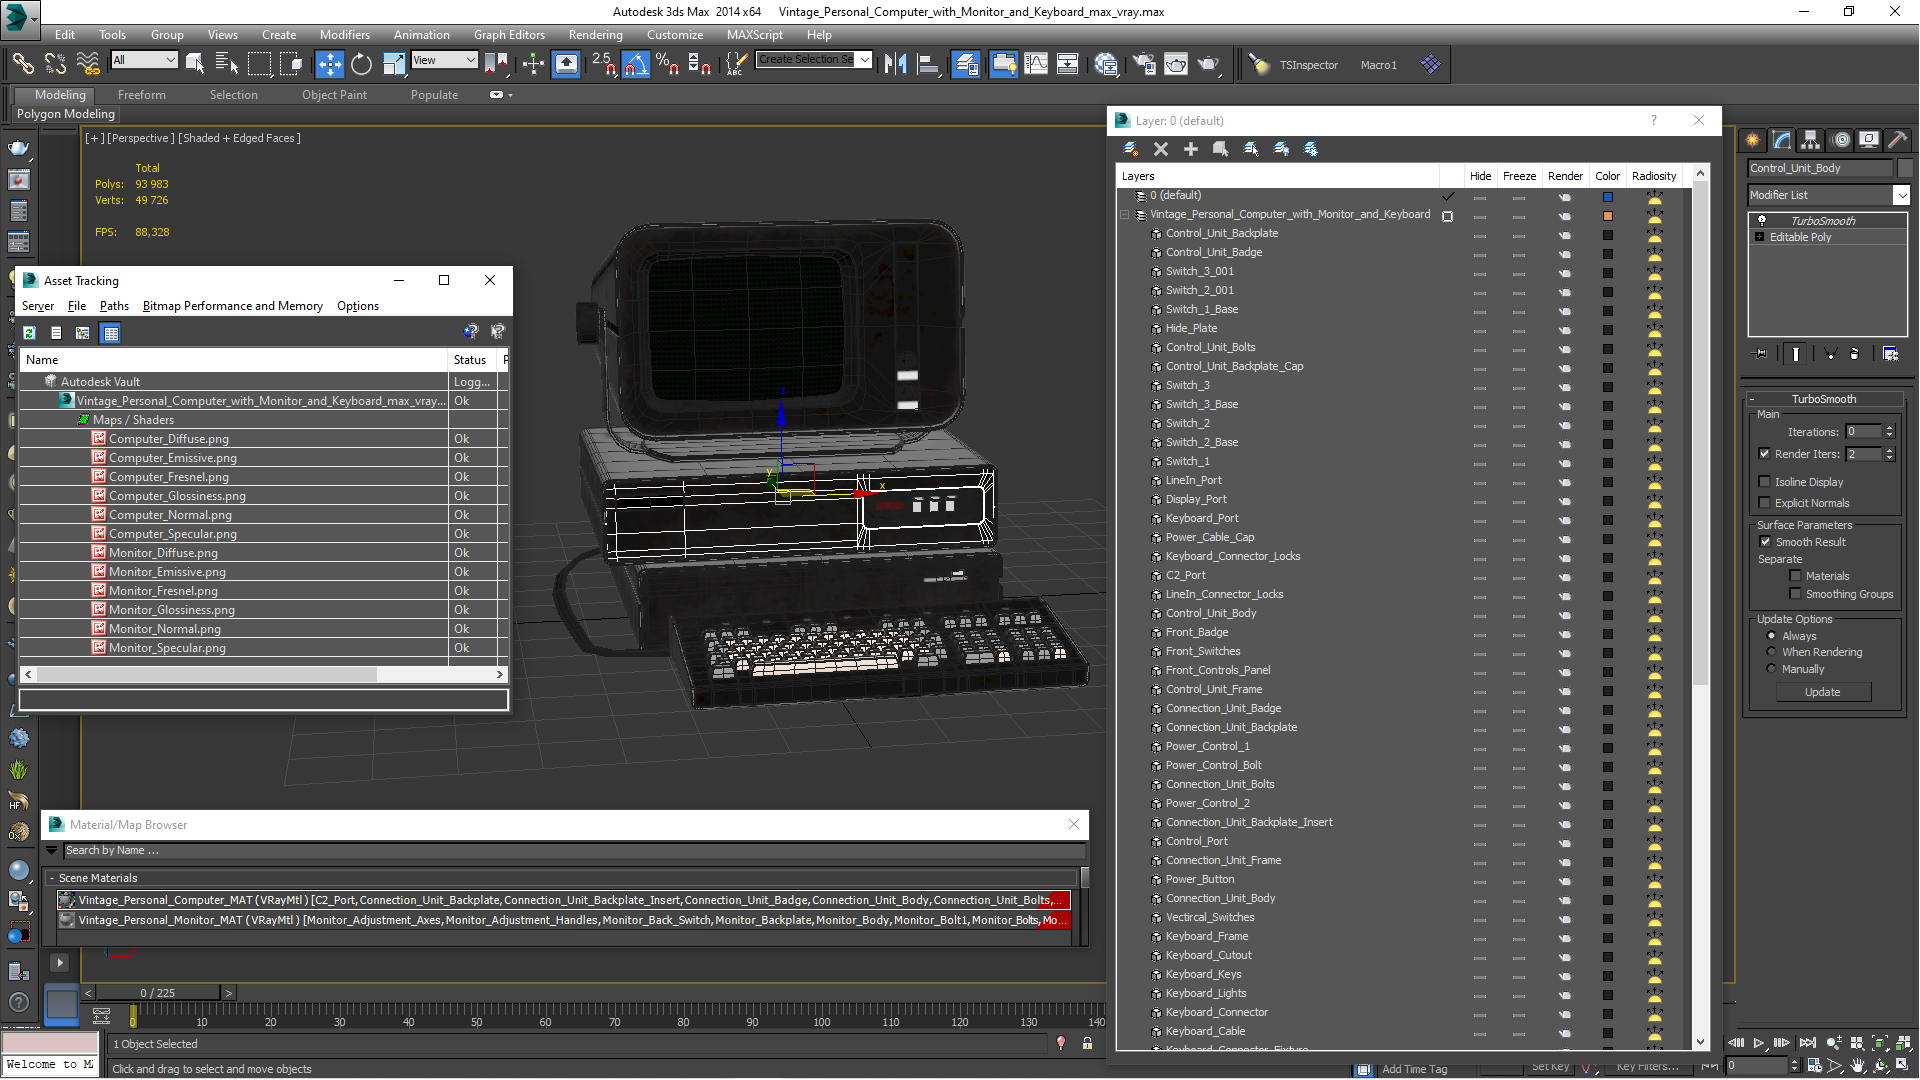Open the Graph Editors menu
1920x1080 pixels.
[509, 35]
